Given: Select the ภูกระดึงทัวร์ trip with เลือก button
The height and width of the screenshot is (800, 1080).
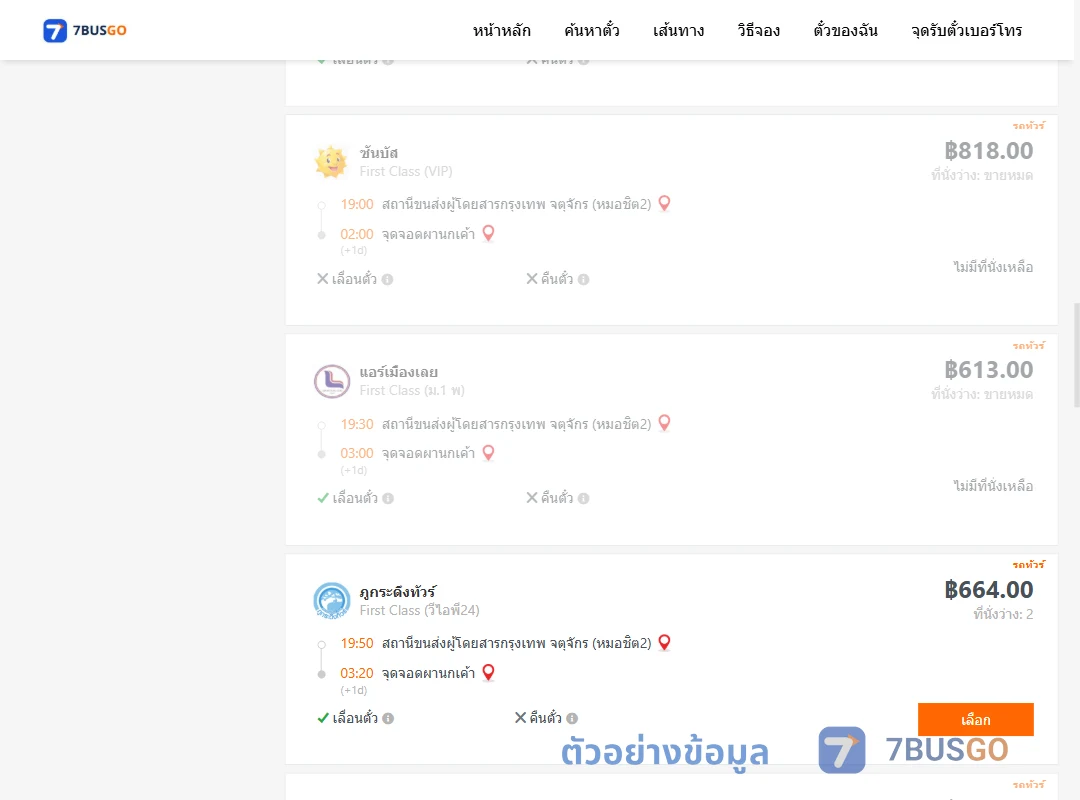Looking at the screenshot, I should [975, 719].
